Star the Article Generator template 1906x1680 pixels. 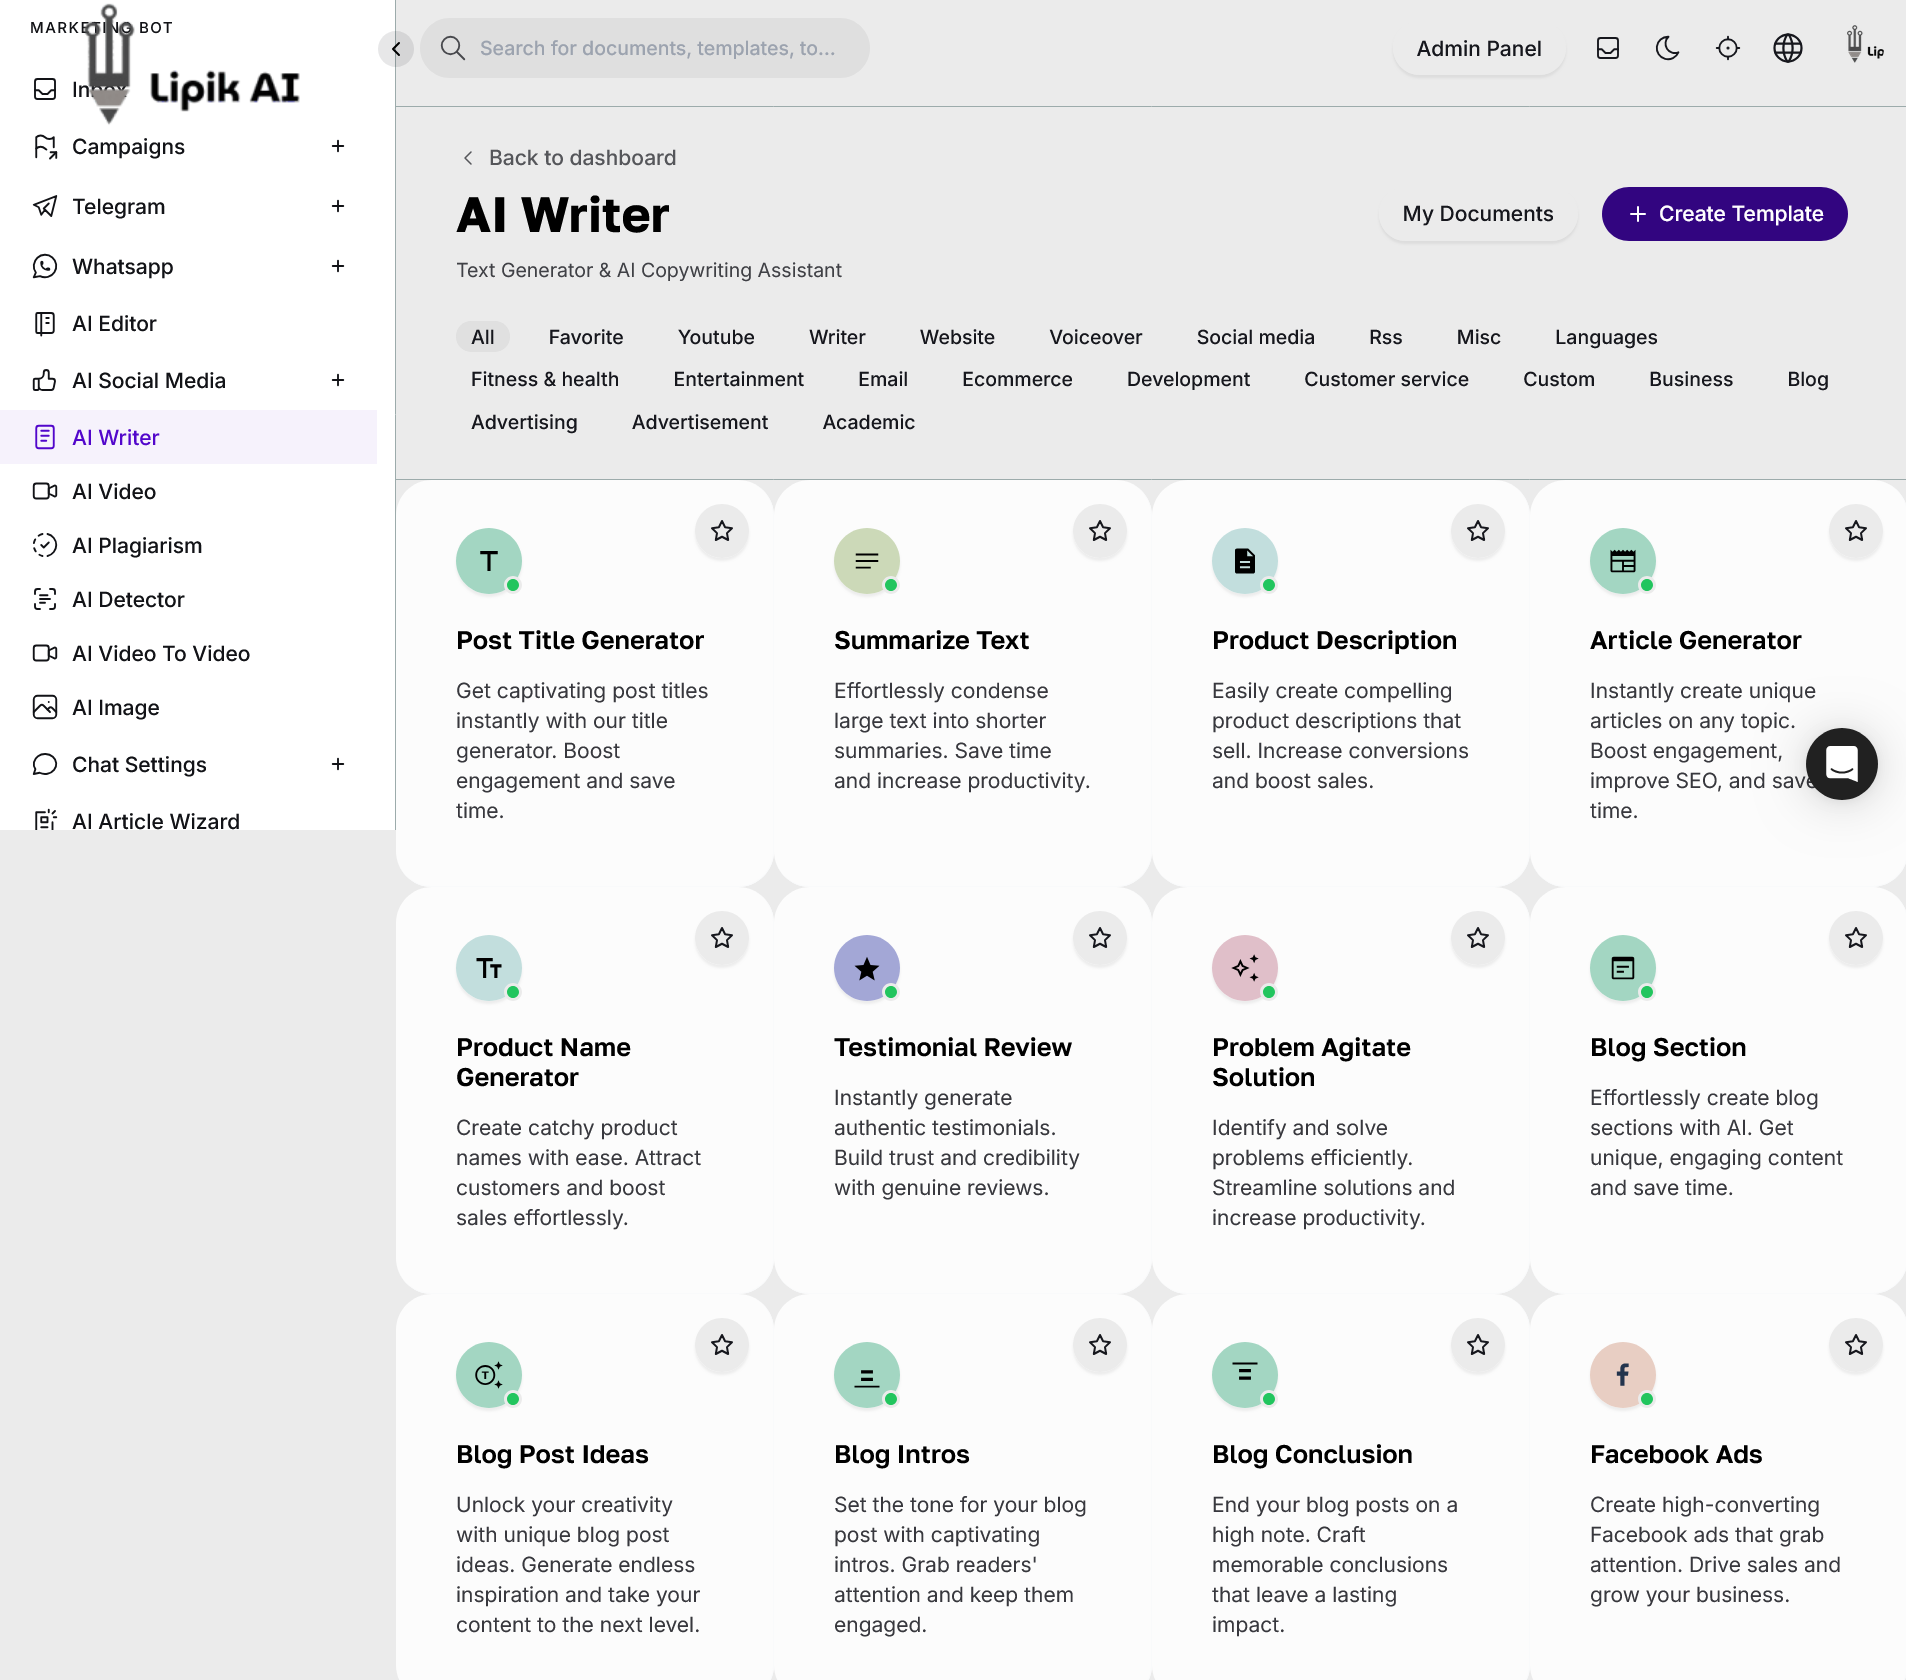tap(1856, 531)
